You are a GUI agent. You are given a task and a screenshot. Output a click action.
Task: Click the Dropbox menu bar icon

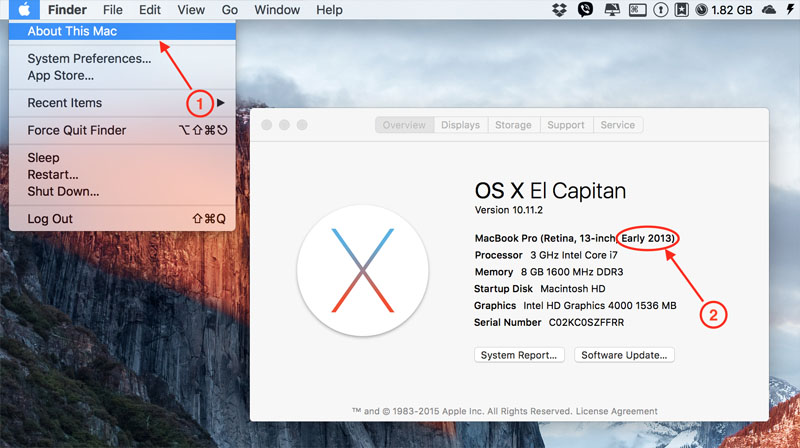click(x=559, y=10)
